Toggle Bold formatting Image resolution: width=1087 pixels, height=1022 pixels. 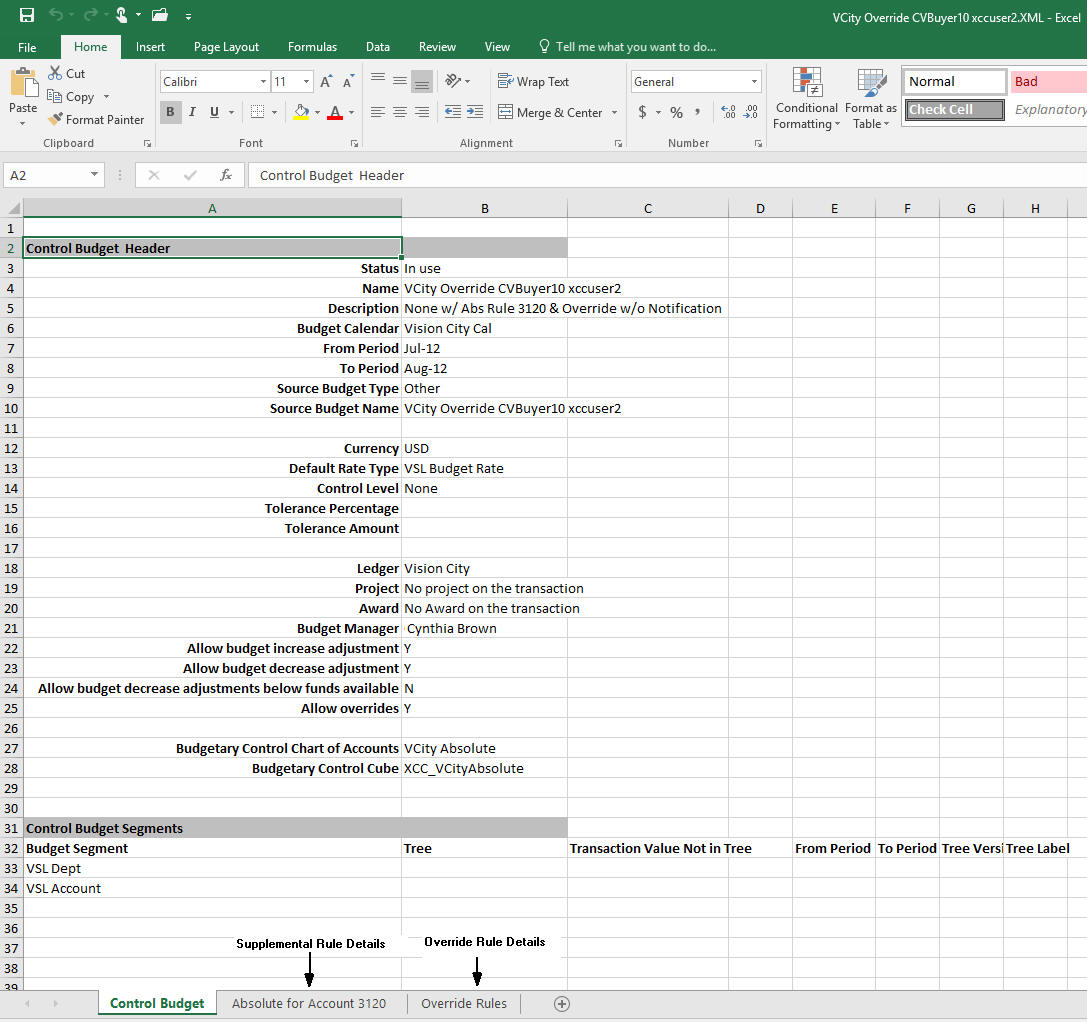(x=170, y=112)
